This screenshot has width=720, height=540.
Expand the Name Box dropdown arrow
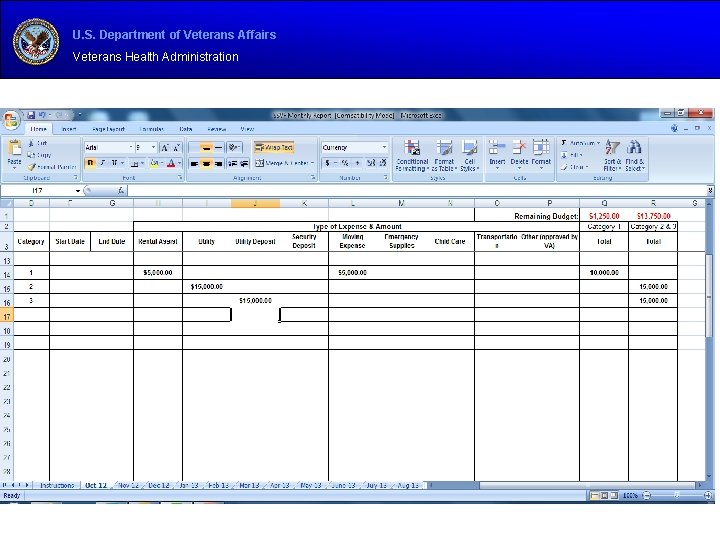[78, 191]
